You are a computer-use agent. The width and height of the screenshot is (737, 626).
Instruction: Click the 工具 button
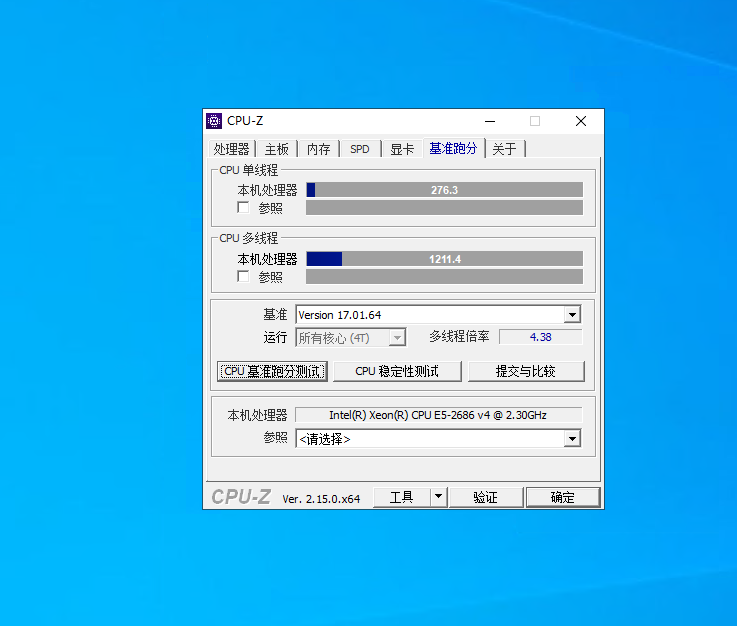pyautogui.click(x=401, y=497)
